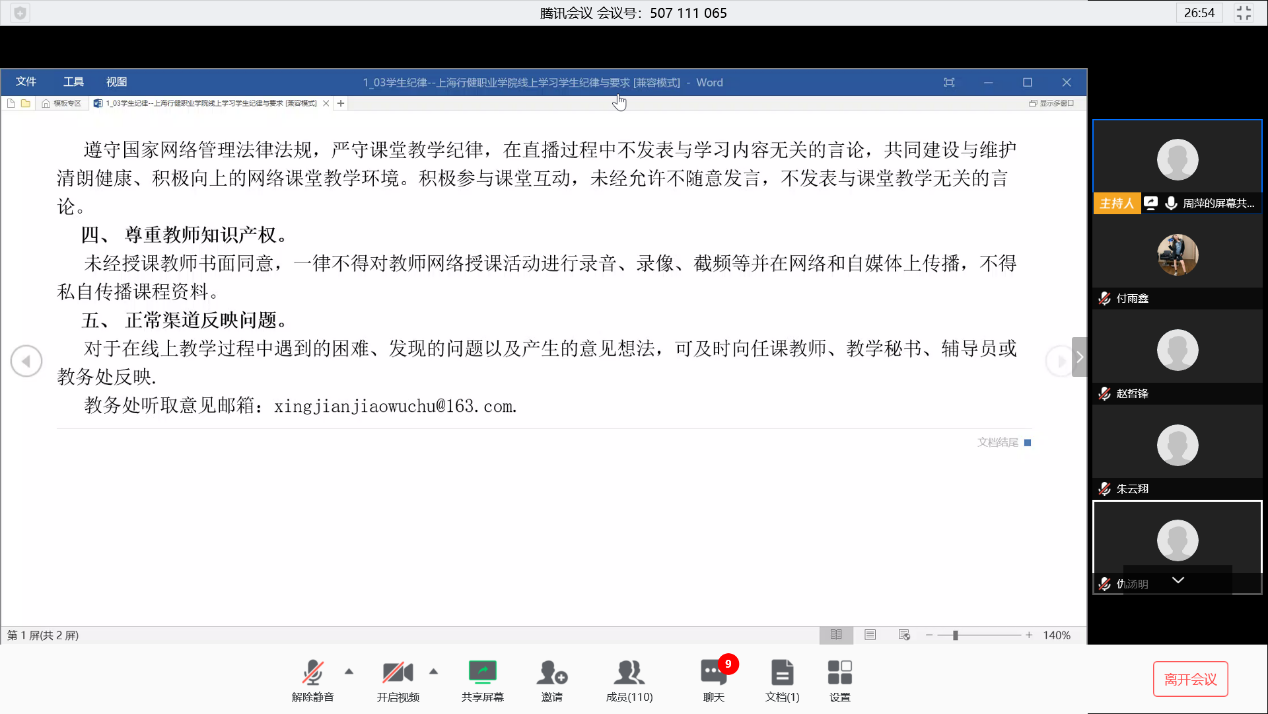
Task: Collapse the participant video side panel
Action: click(x=1079, y=357)
